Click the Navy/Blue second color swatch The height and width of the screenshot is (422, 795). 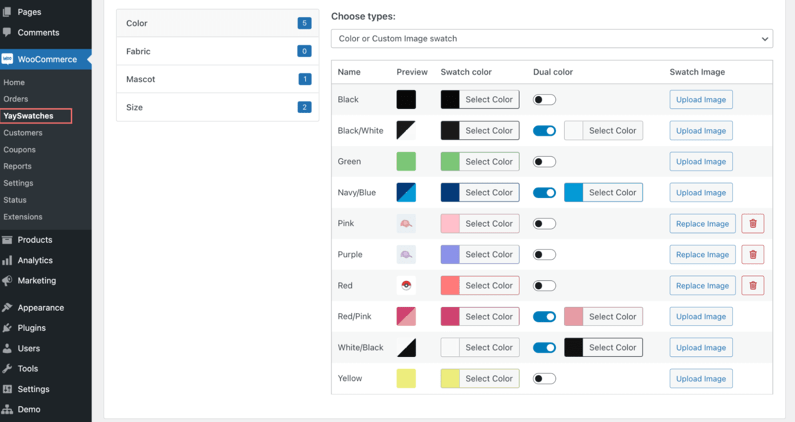pos(573,193)
